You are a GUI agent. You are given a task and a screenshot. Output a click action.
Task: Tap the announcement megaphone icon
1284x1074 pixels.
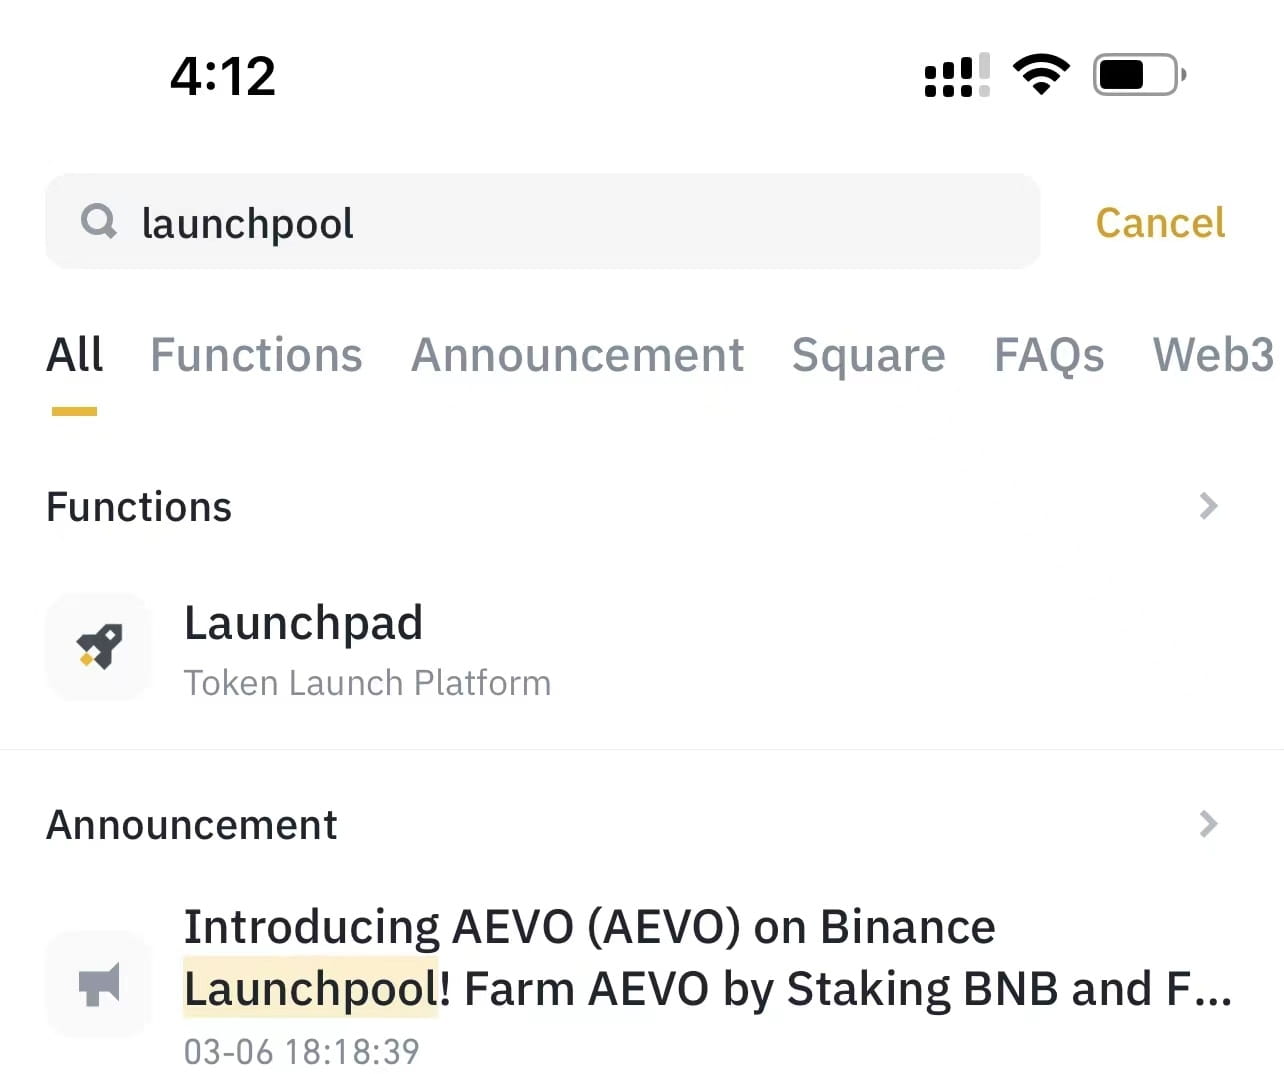point(99,984)
